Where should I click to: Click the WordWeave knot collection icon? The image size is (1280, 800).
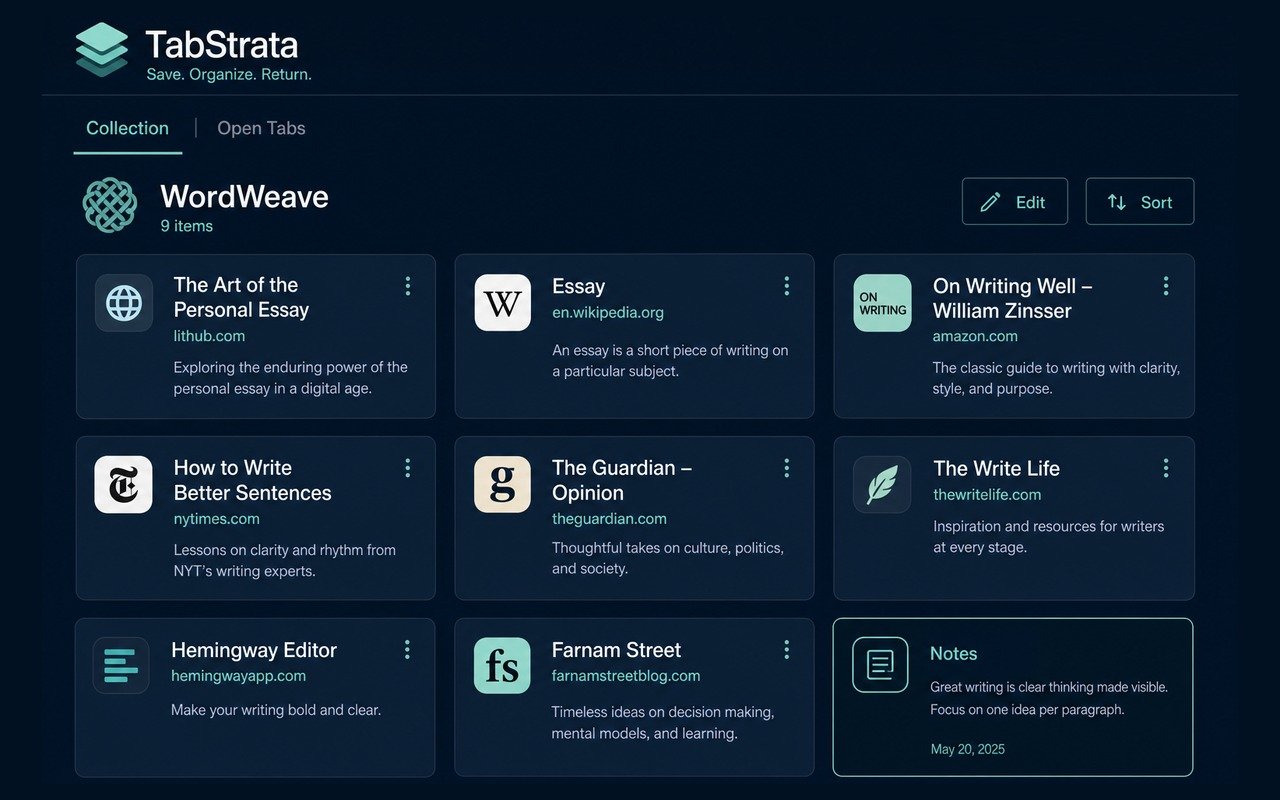coord(109,205)
